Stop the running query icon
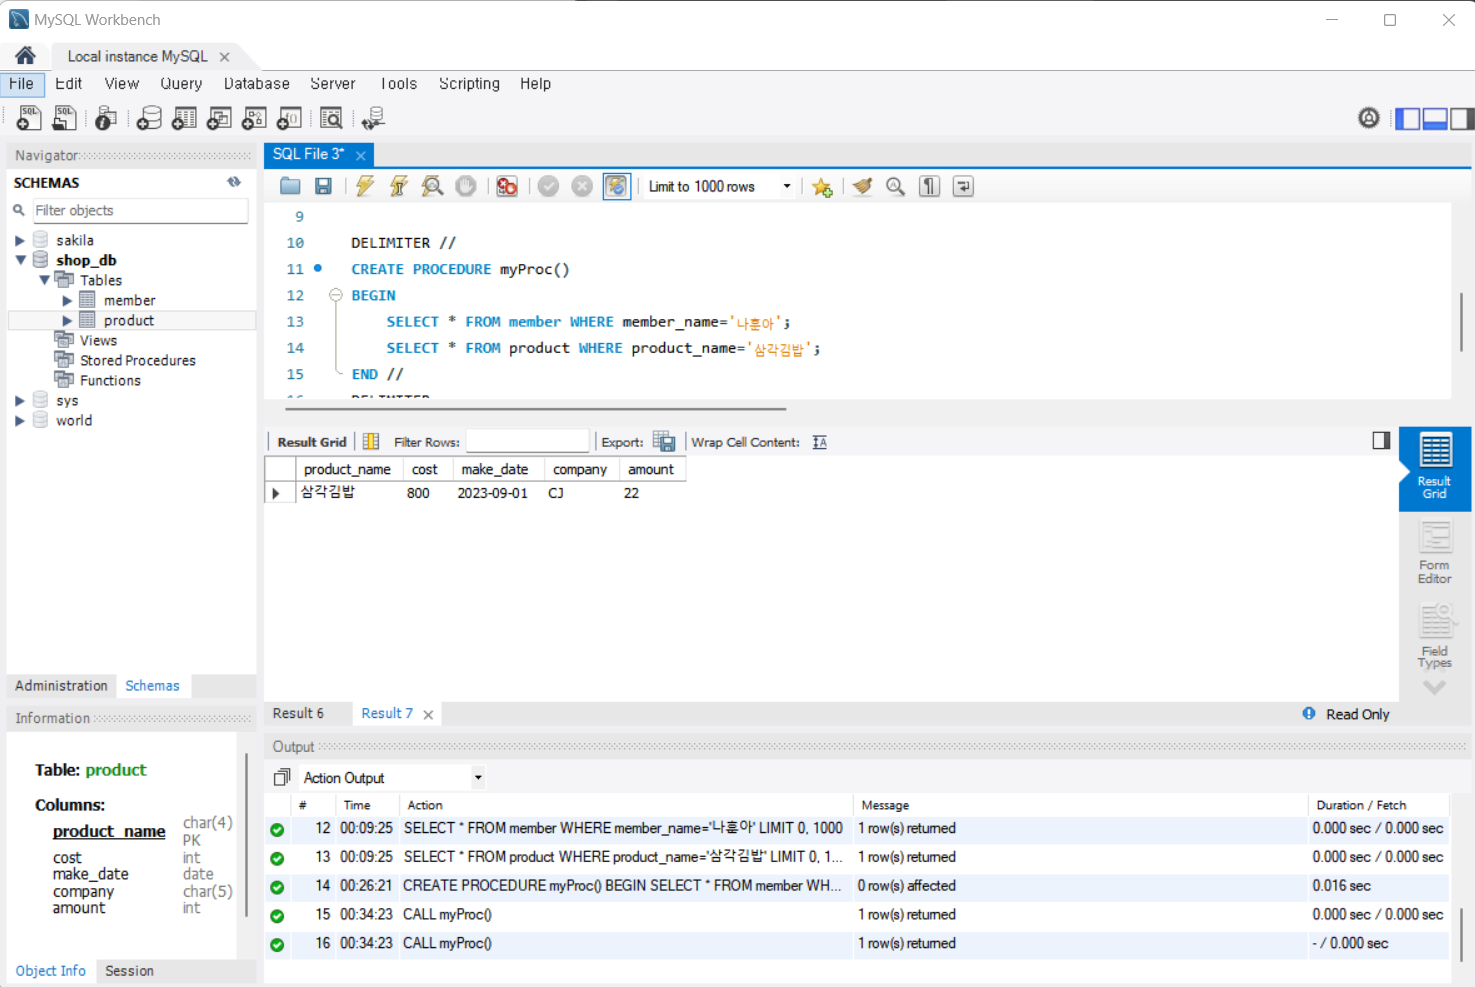Screen dimensions: 1475x987 coord(466,186)
